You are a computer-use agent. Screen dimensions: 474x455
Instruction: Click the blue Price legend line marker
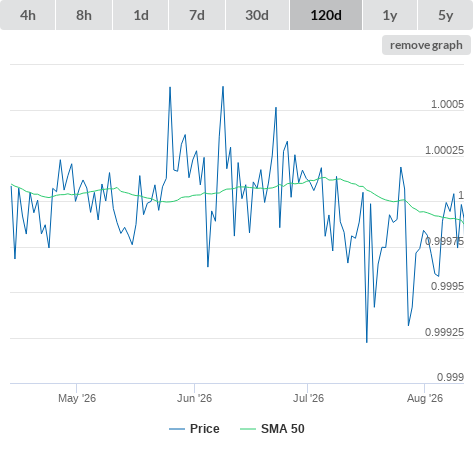[x=177, y=429]
